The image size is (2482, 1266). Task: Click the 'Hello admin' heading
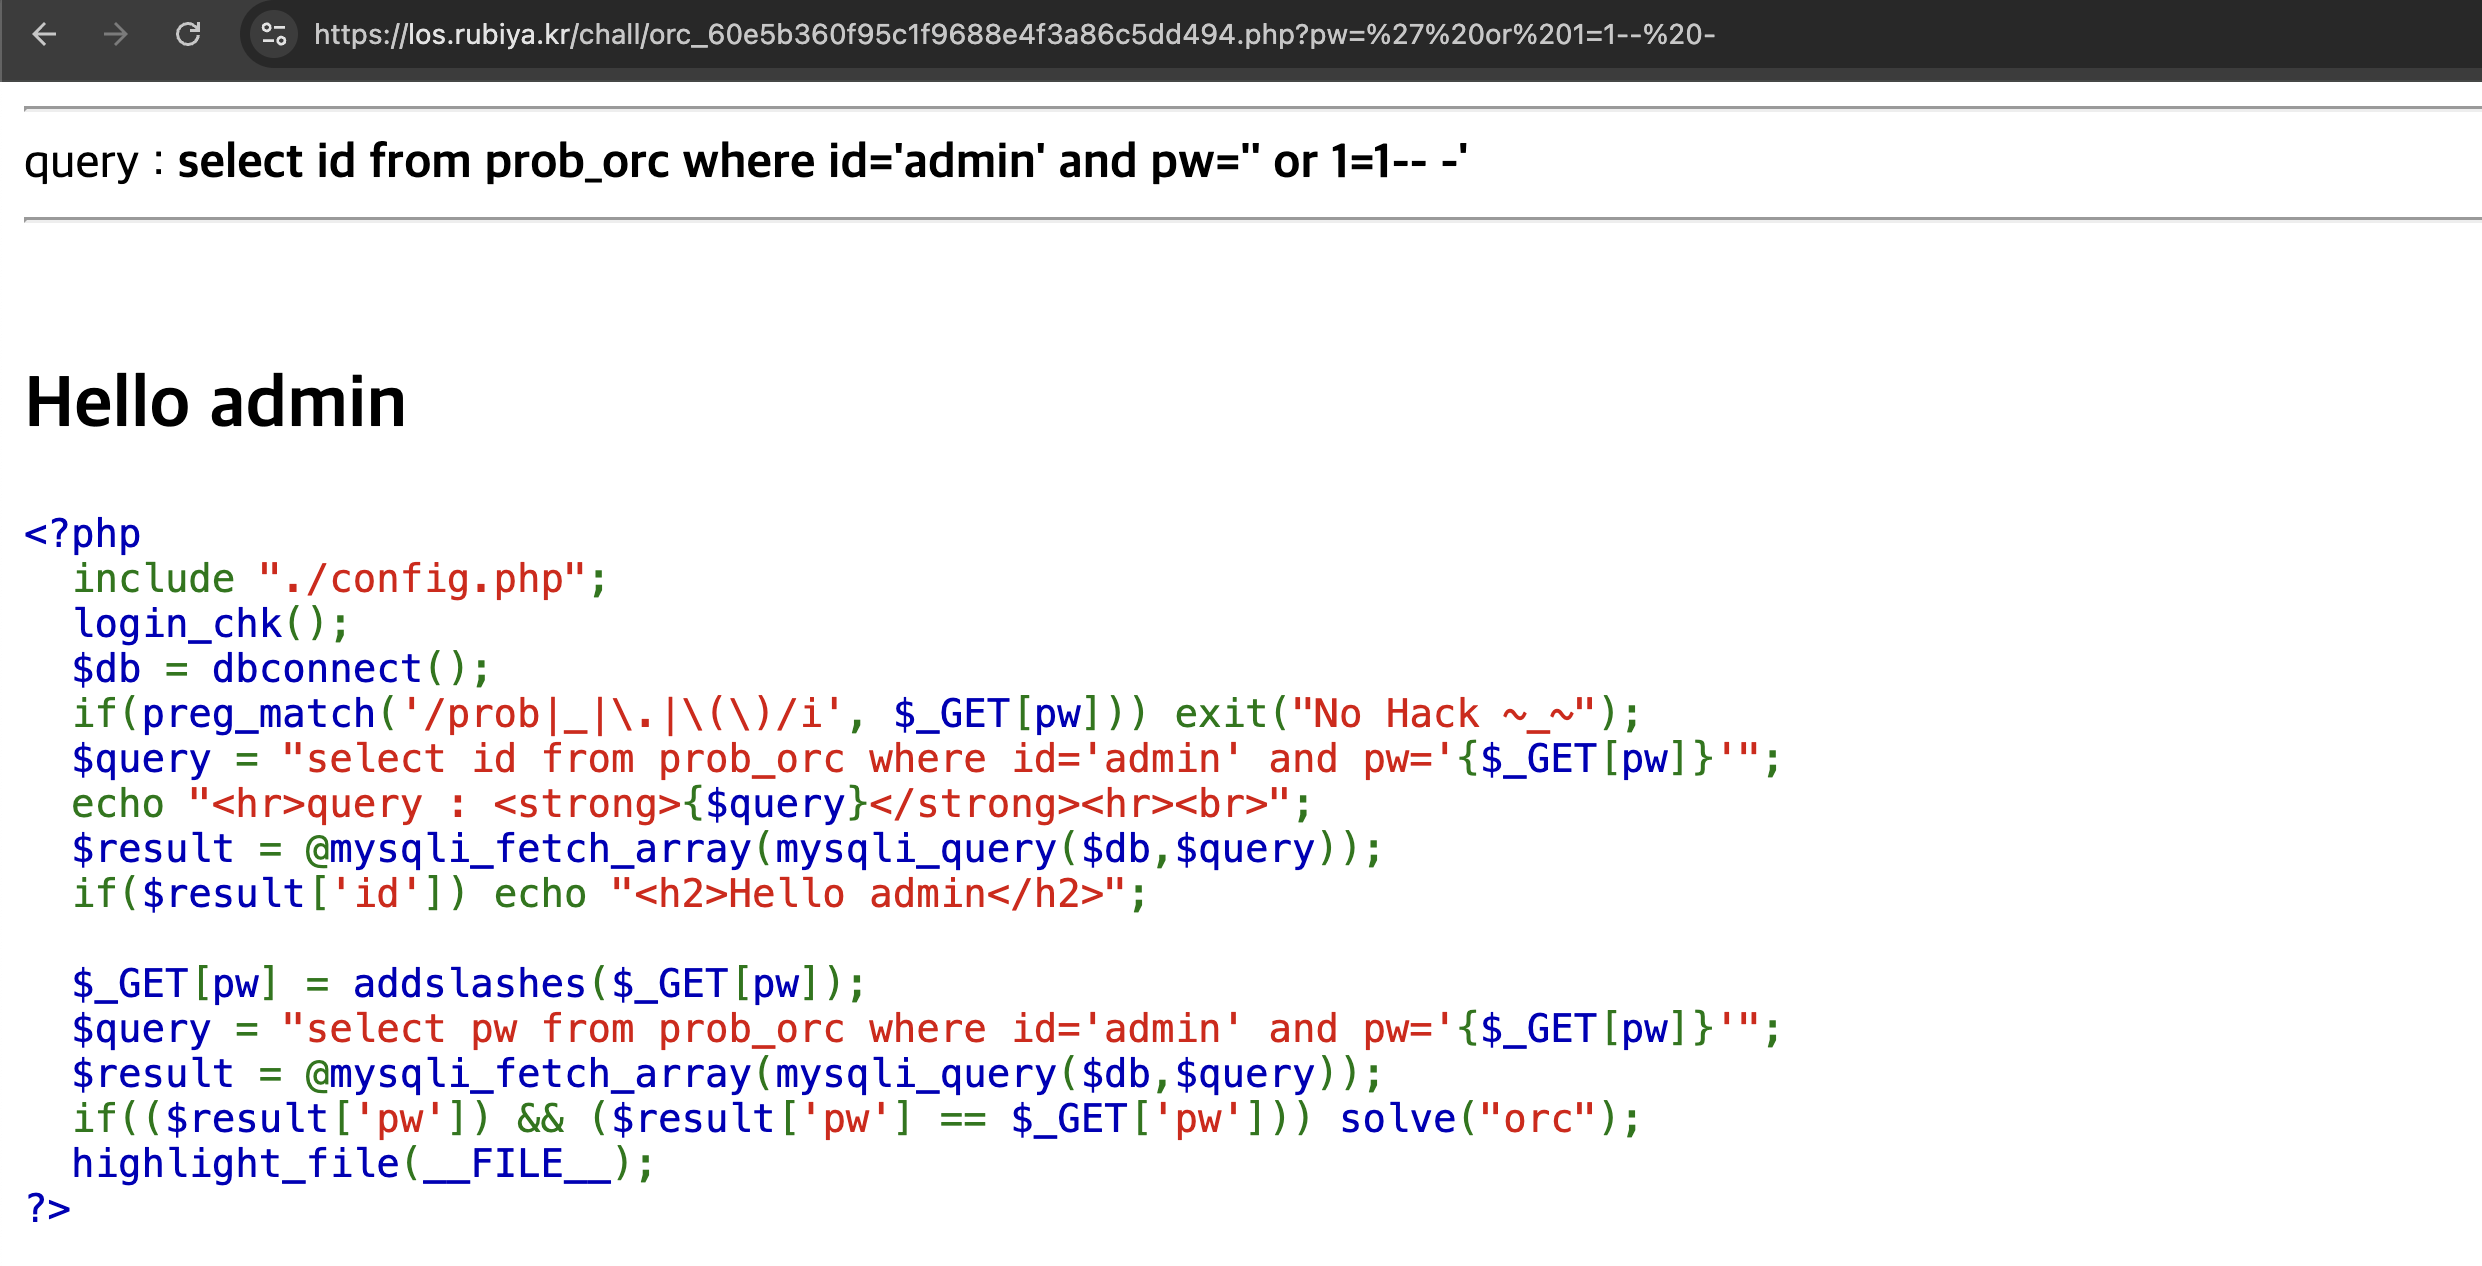pos(216,402)
